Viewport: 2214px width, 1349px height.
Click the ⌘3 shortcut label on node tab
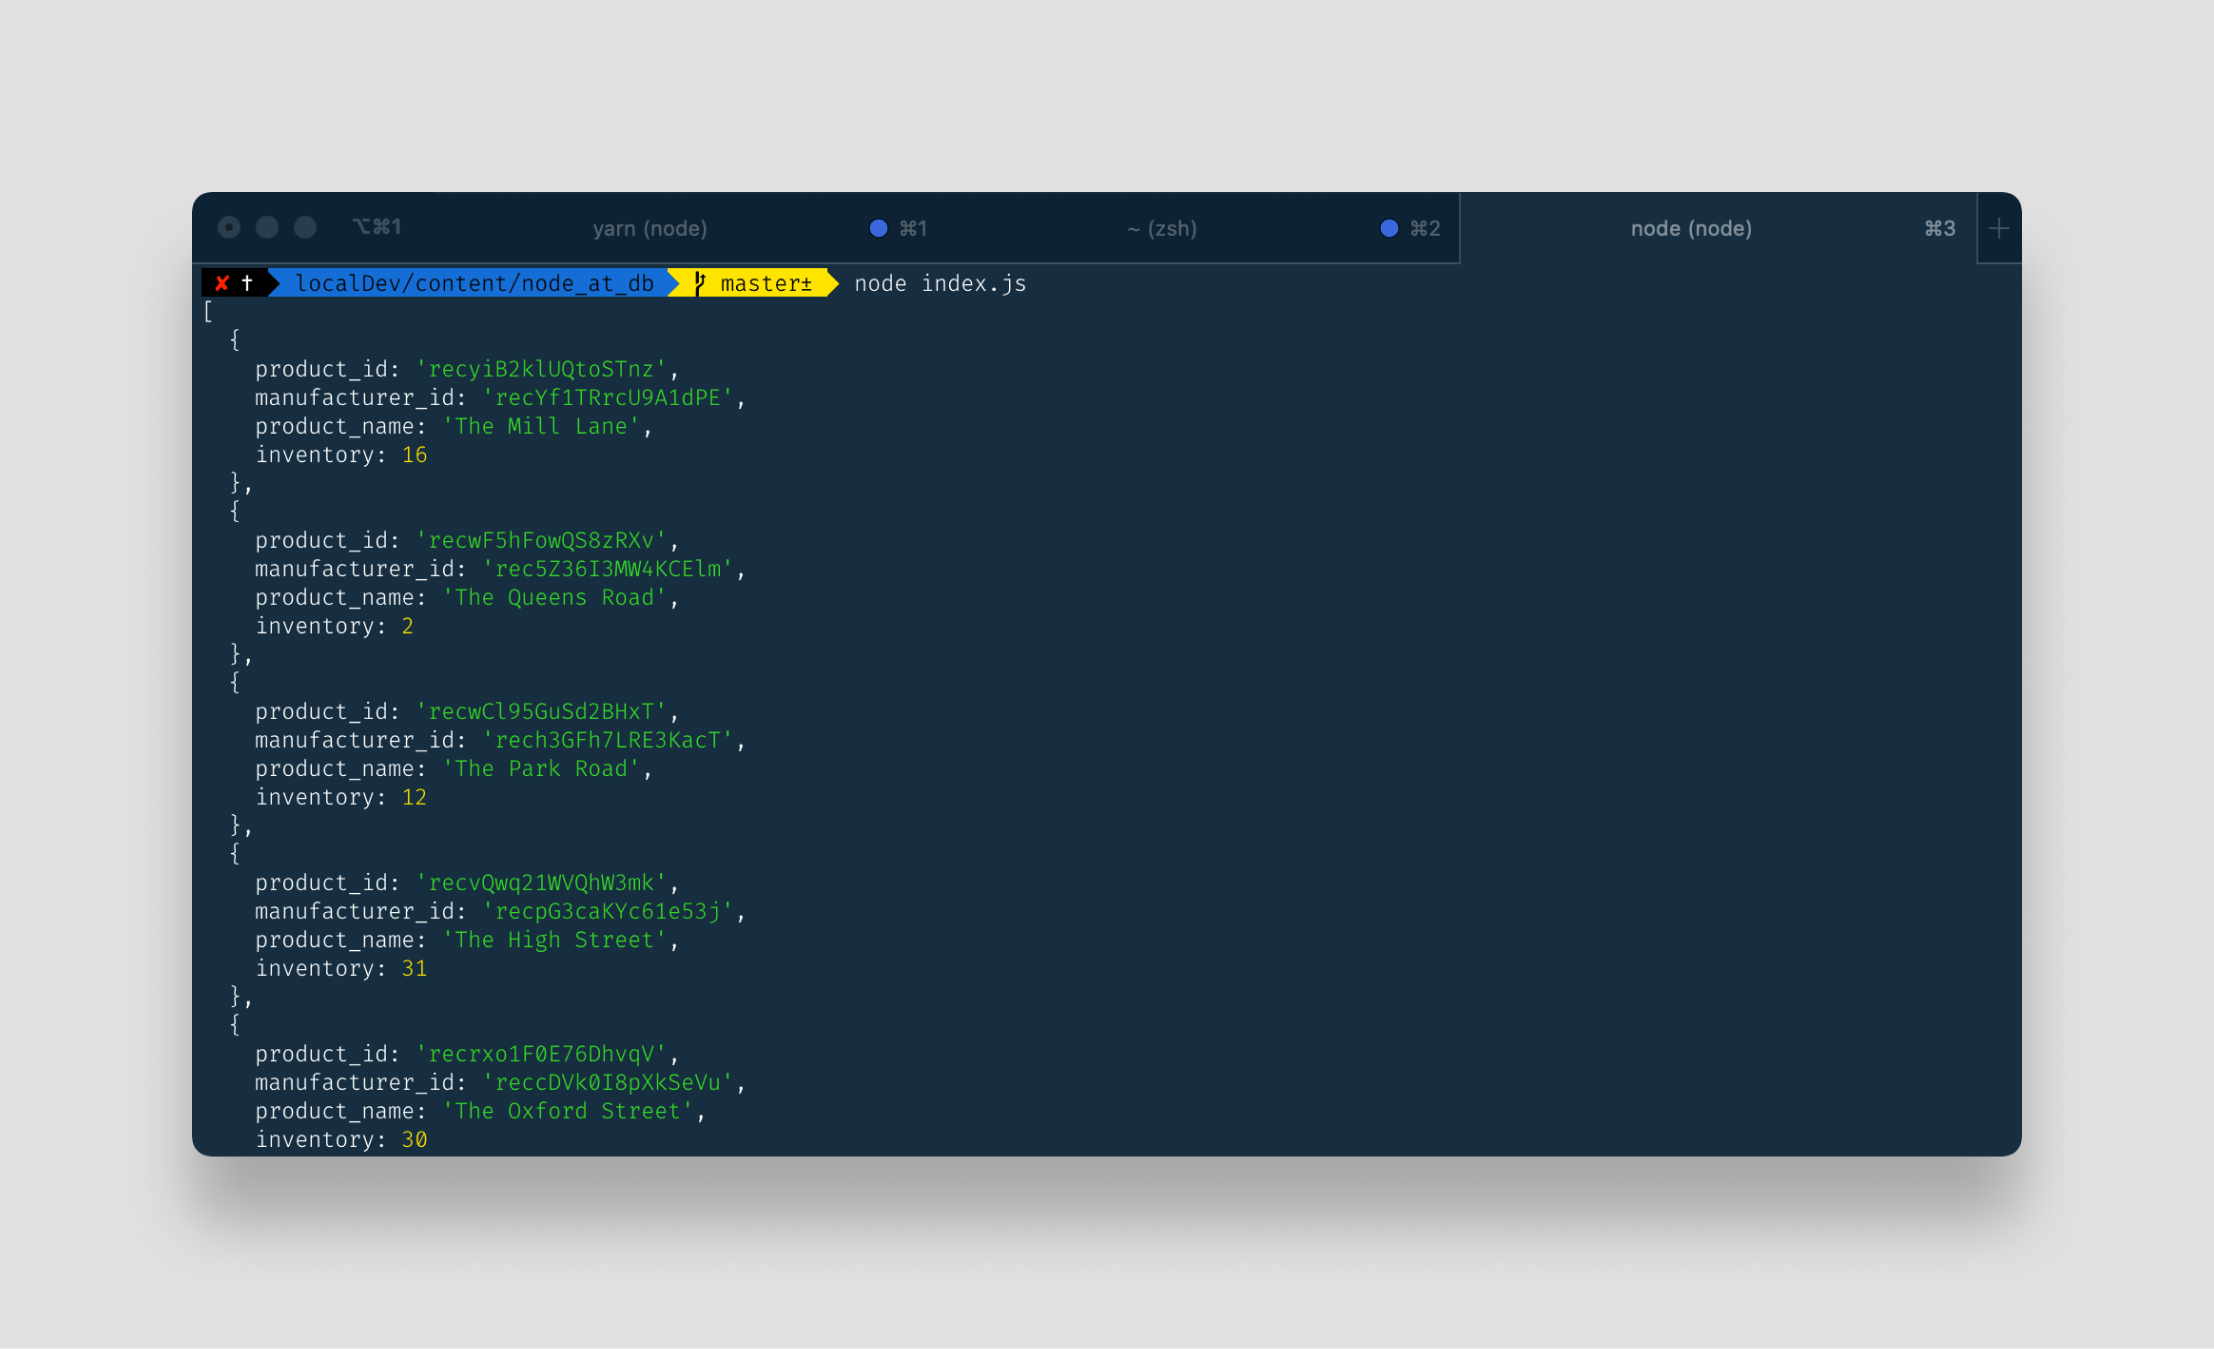click(x=1940, y=229)
